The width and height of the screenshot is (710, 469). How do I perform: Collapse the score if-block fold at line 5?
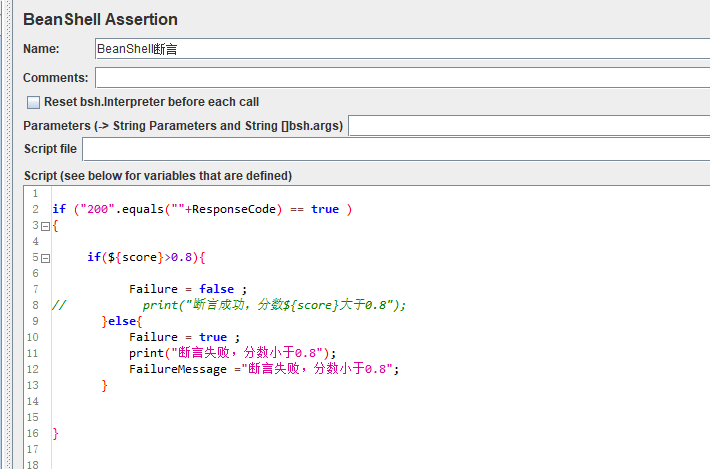[x=45, y=258]
